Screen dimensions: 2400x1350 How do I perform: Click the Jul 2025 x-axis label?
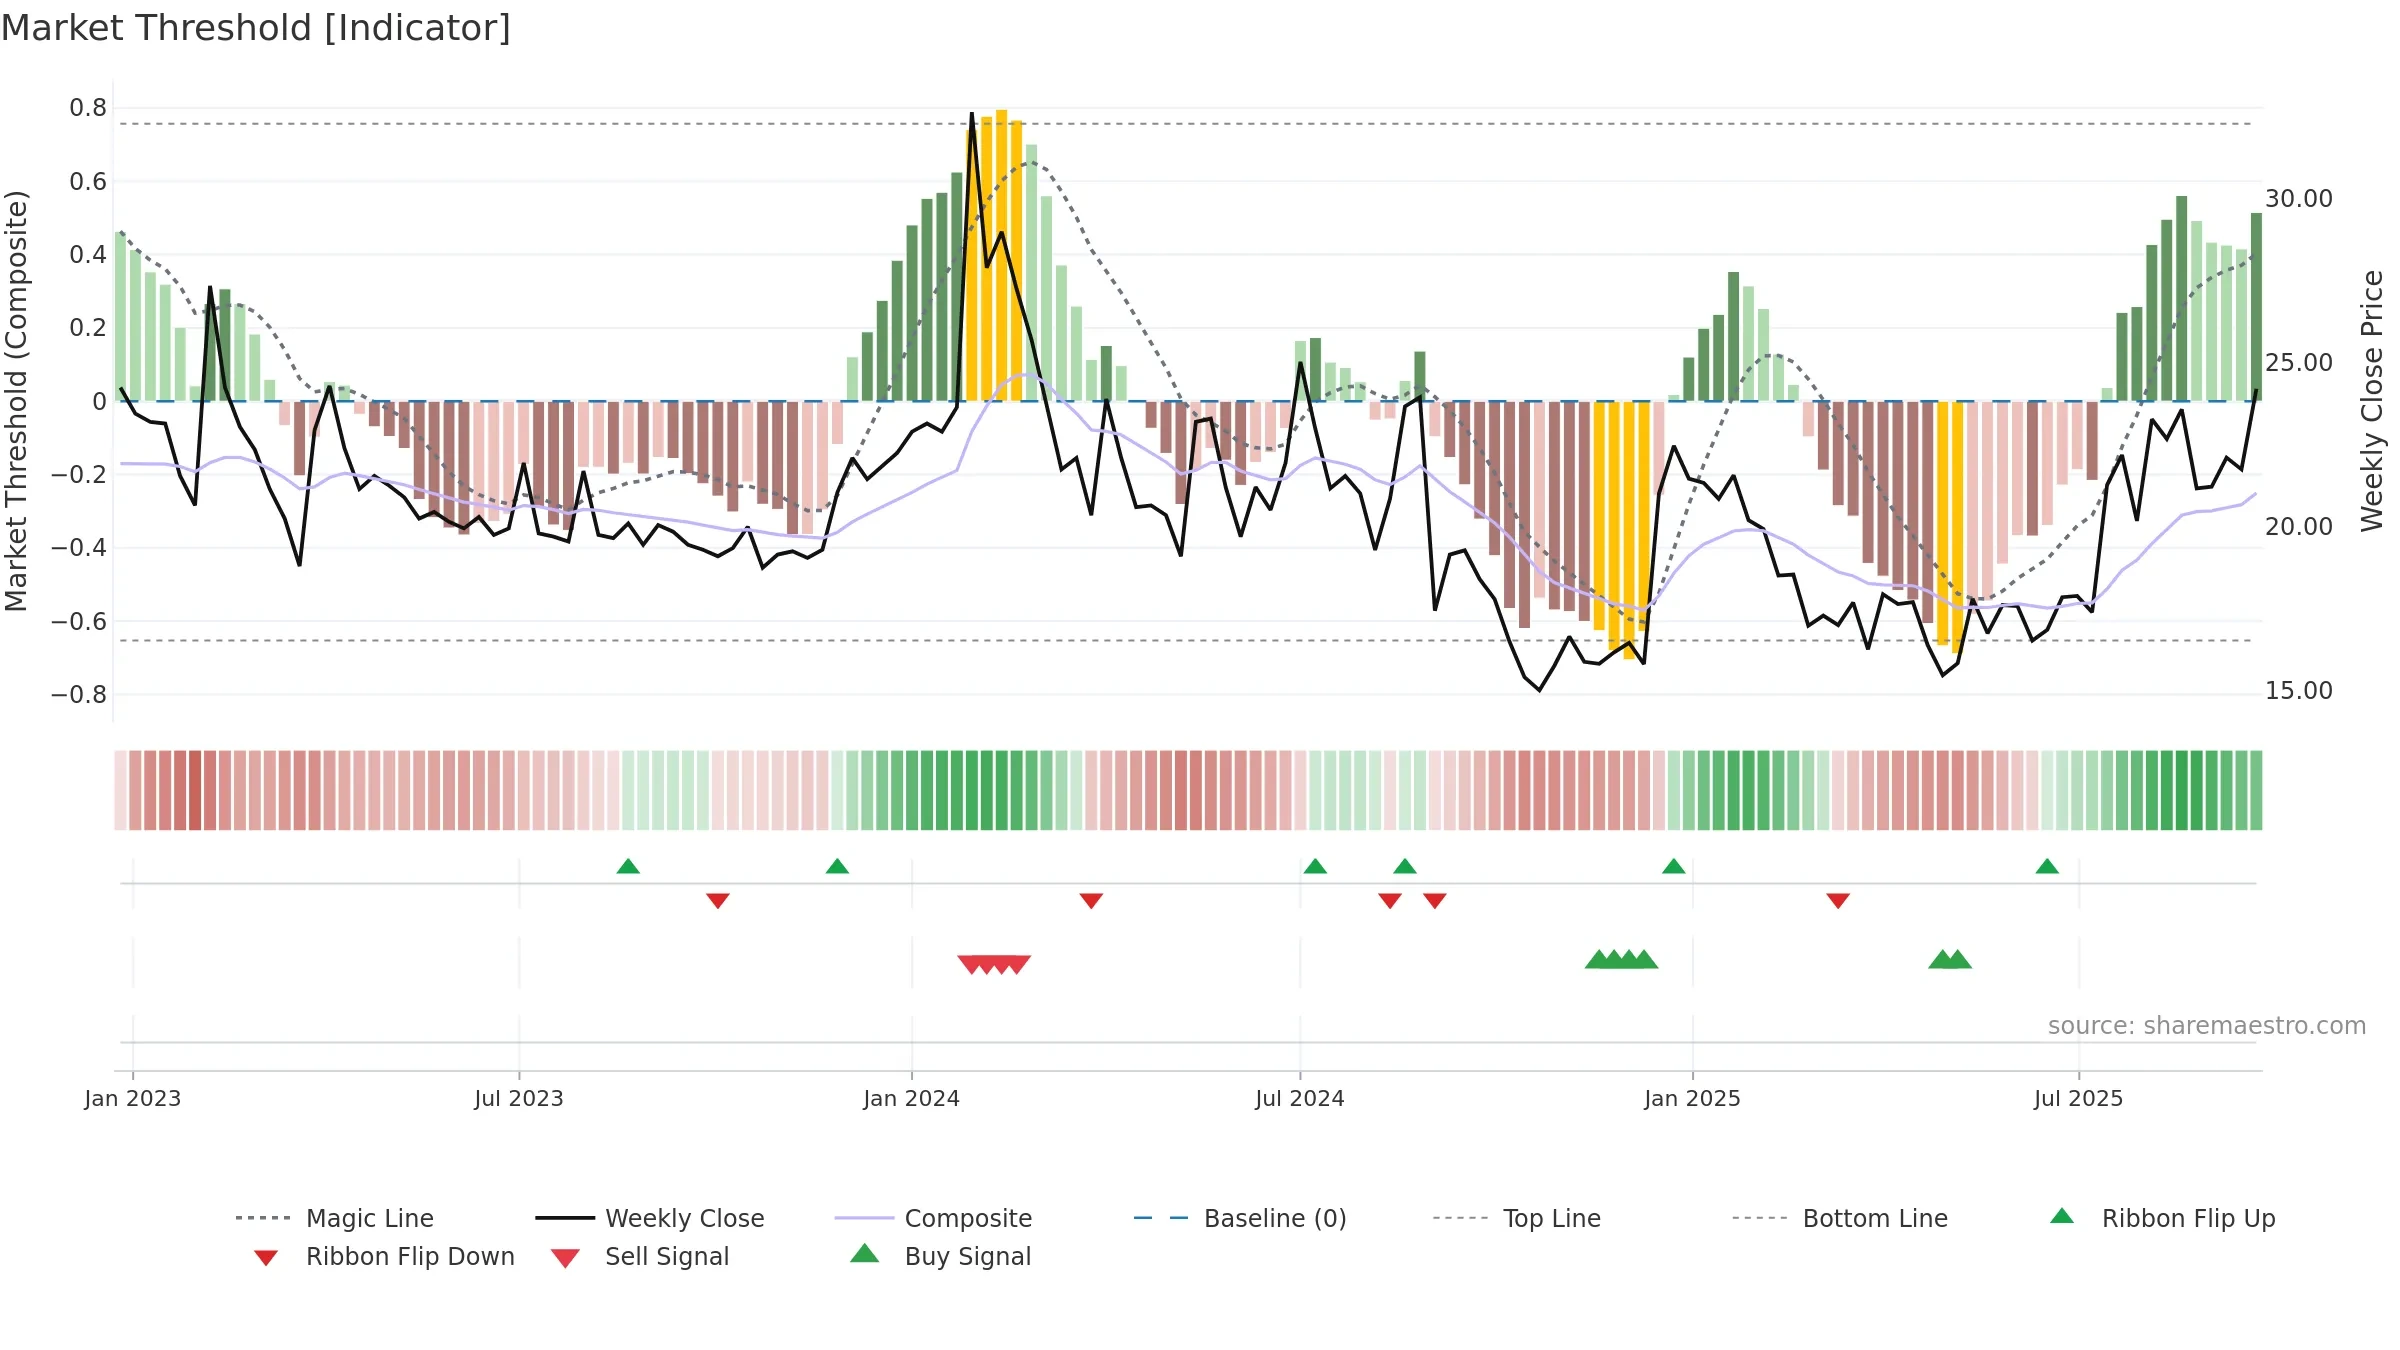point(2079,1099)
